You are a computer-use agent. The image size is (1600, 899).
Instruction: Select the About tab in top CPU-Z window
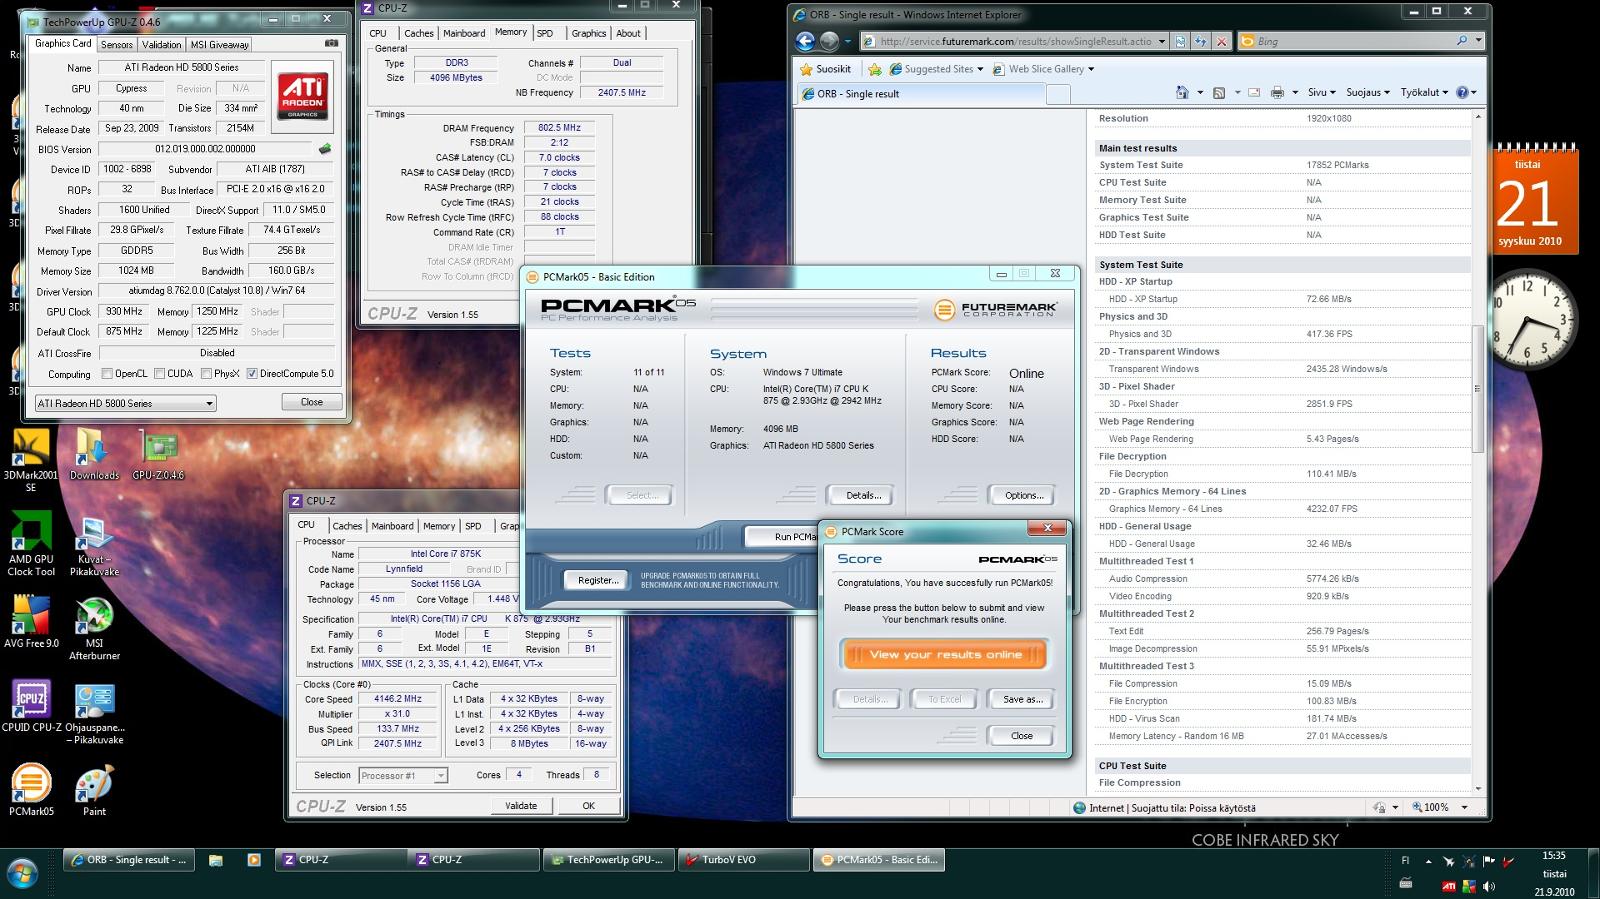click(628, 33)
